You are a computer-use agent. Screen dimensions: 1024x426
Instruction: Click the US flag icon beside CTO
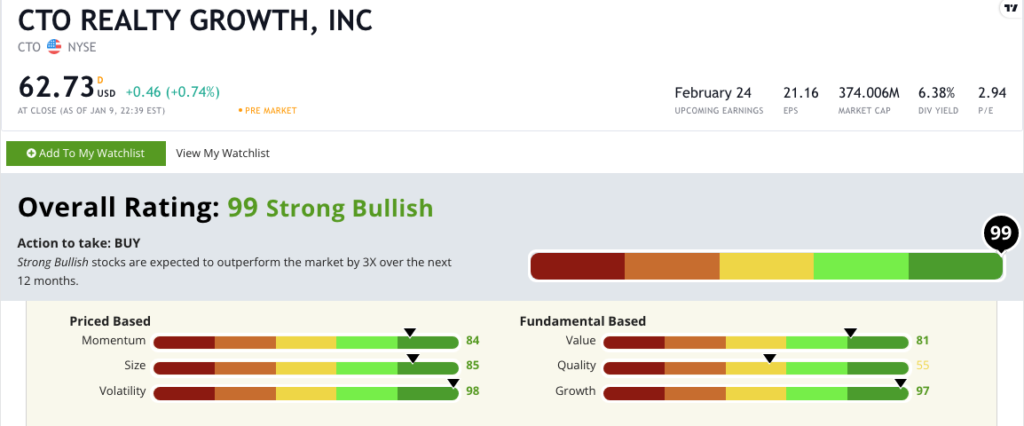point(54,47)
